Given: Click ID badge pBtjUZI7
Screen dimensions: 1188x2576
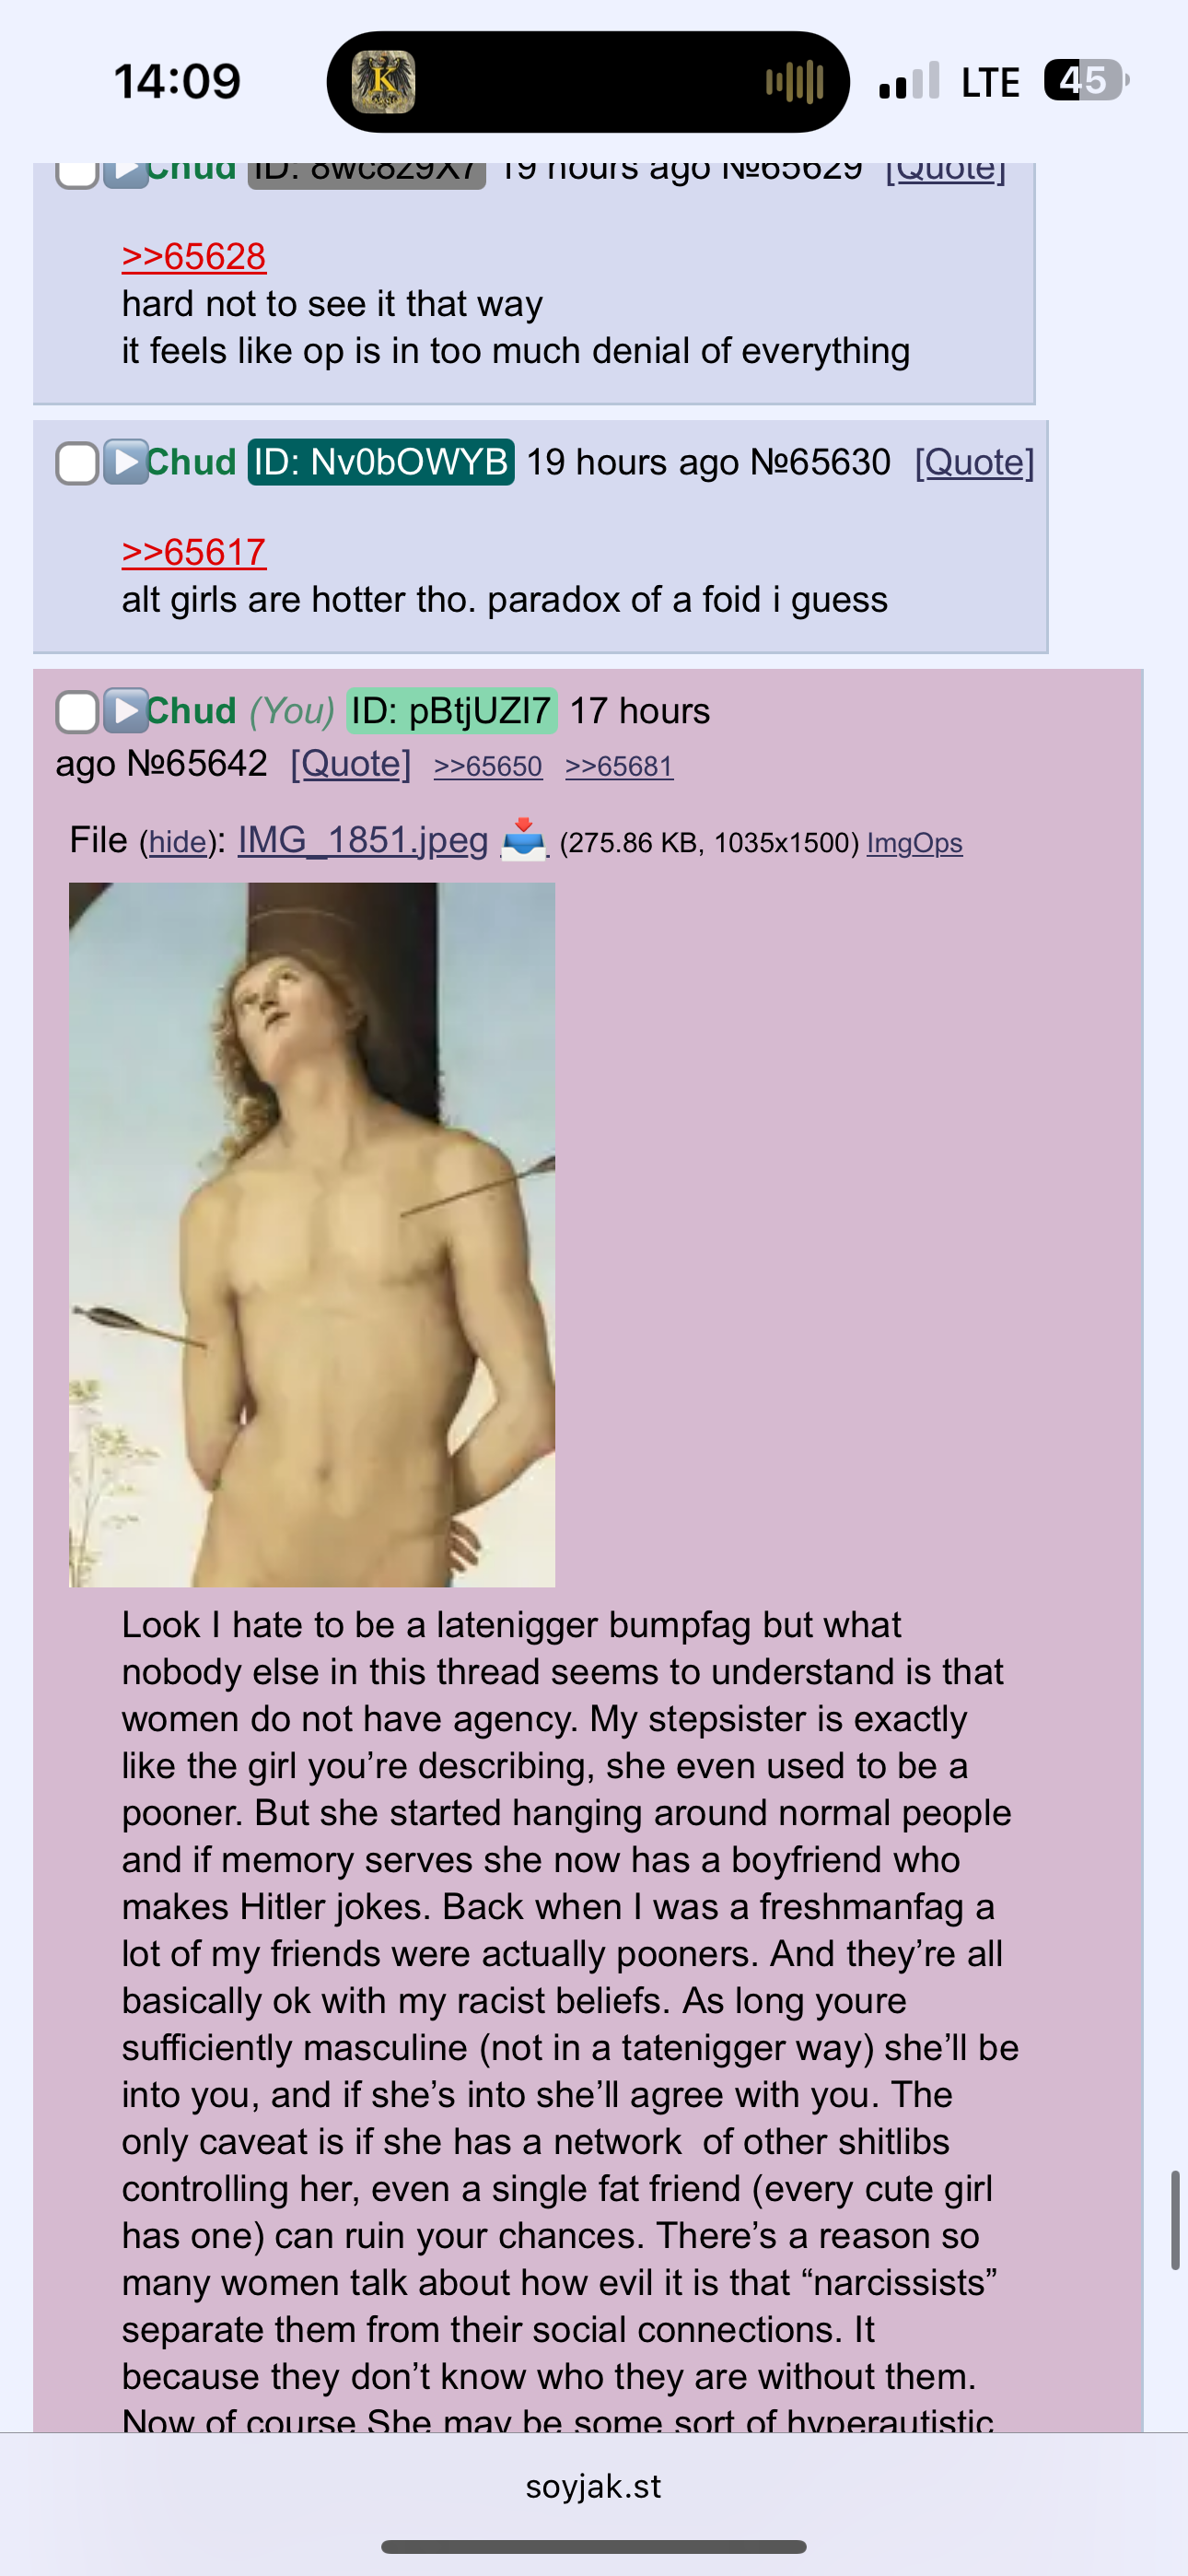Looking at the screenshot, I should [x=451, y=711].
